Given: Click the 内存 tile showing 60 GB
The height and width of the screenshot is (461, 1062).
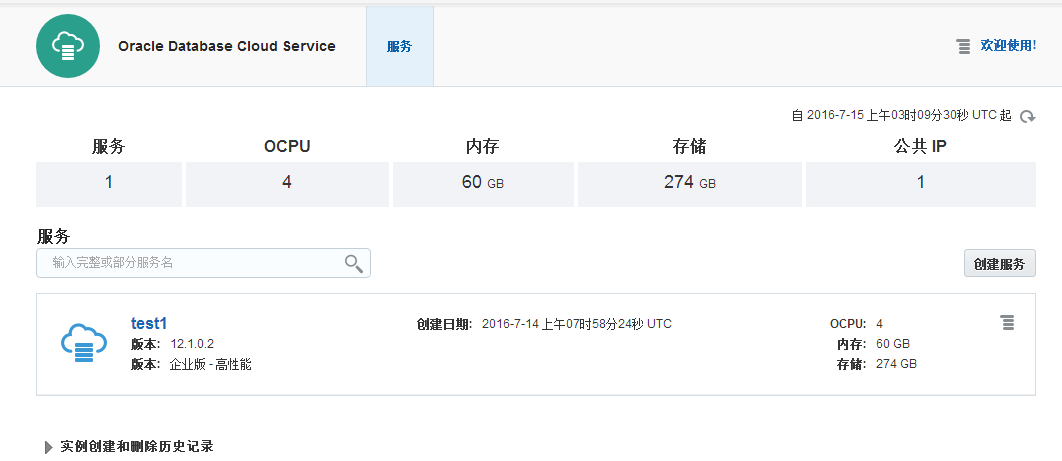Looking at the screenshot, I should (483, 183).
